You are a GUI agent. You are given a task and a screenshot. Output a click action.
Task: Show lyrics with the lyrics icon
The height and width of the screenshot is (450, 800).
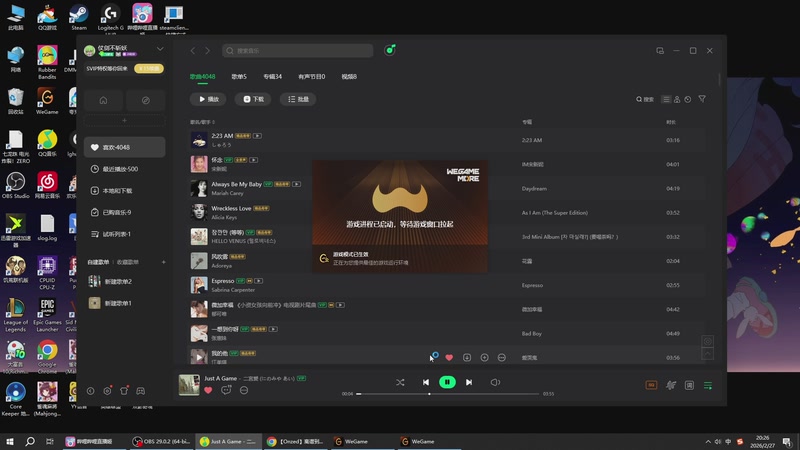coord(689,385)
